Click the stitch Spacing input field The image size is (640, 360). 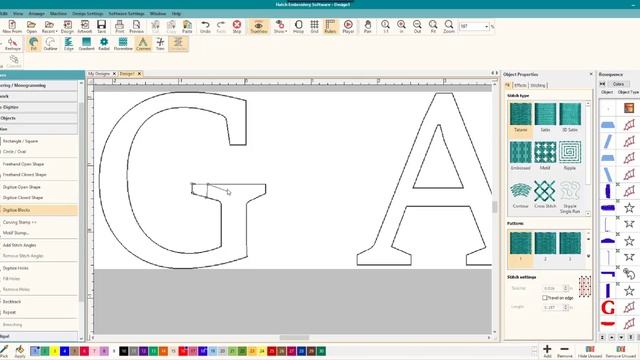(x=553, y=288)
